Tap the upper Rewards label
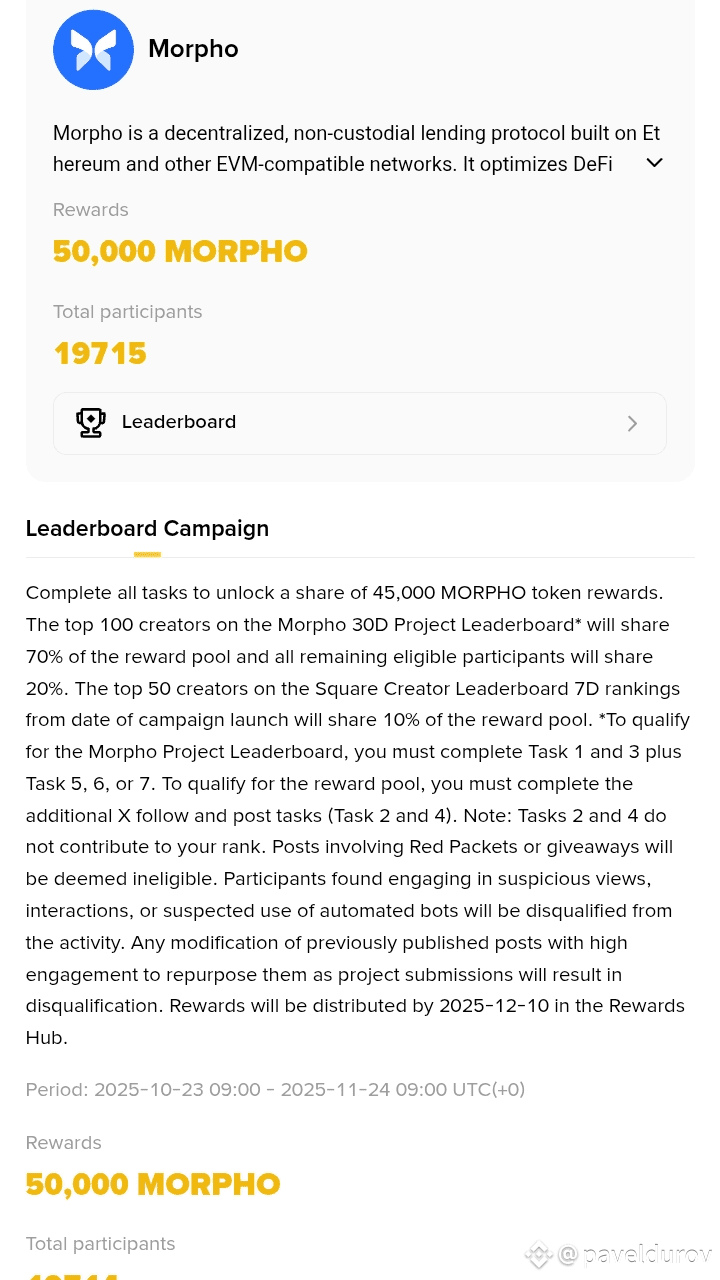The image size is (720, 1280). coord(91,210)
